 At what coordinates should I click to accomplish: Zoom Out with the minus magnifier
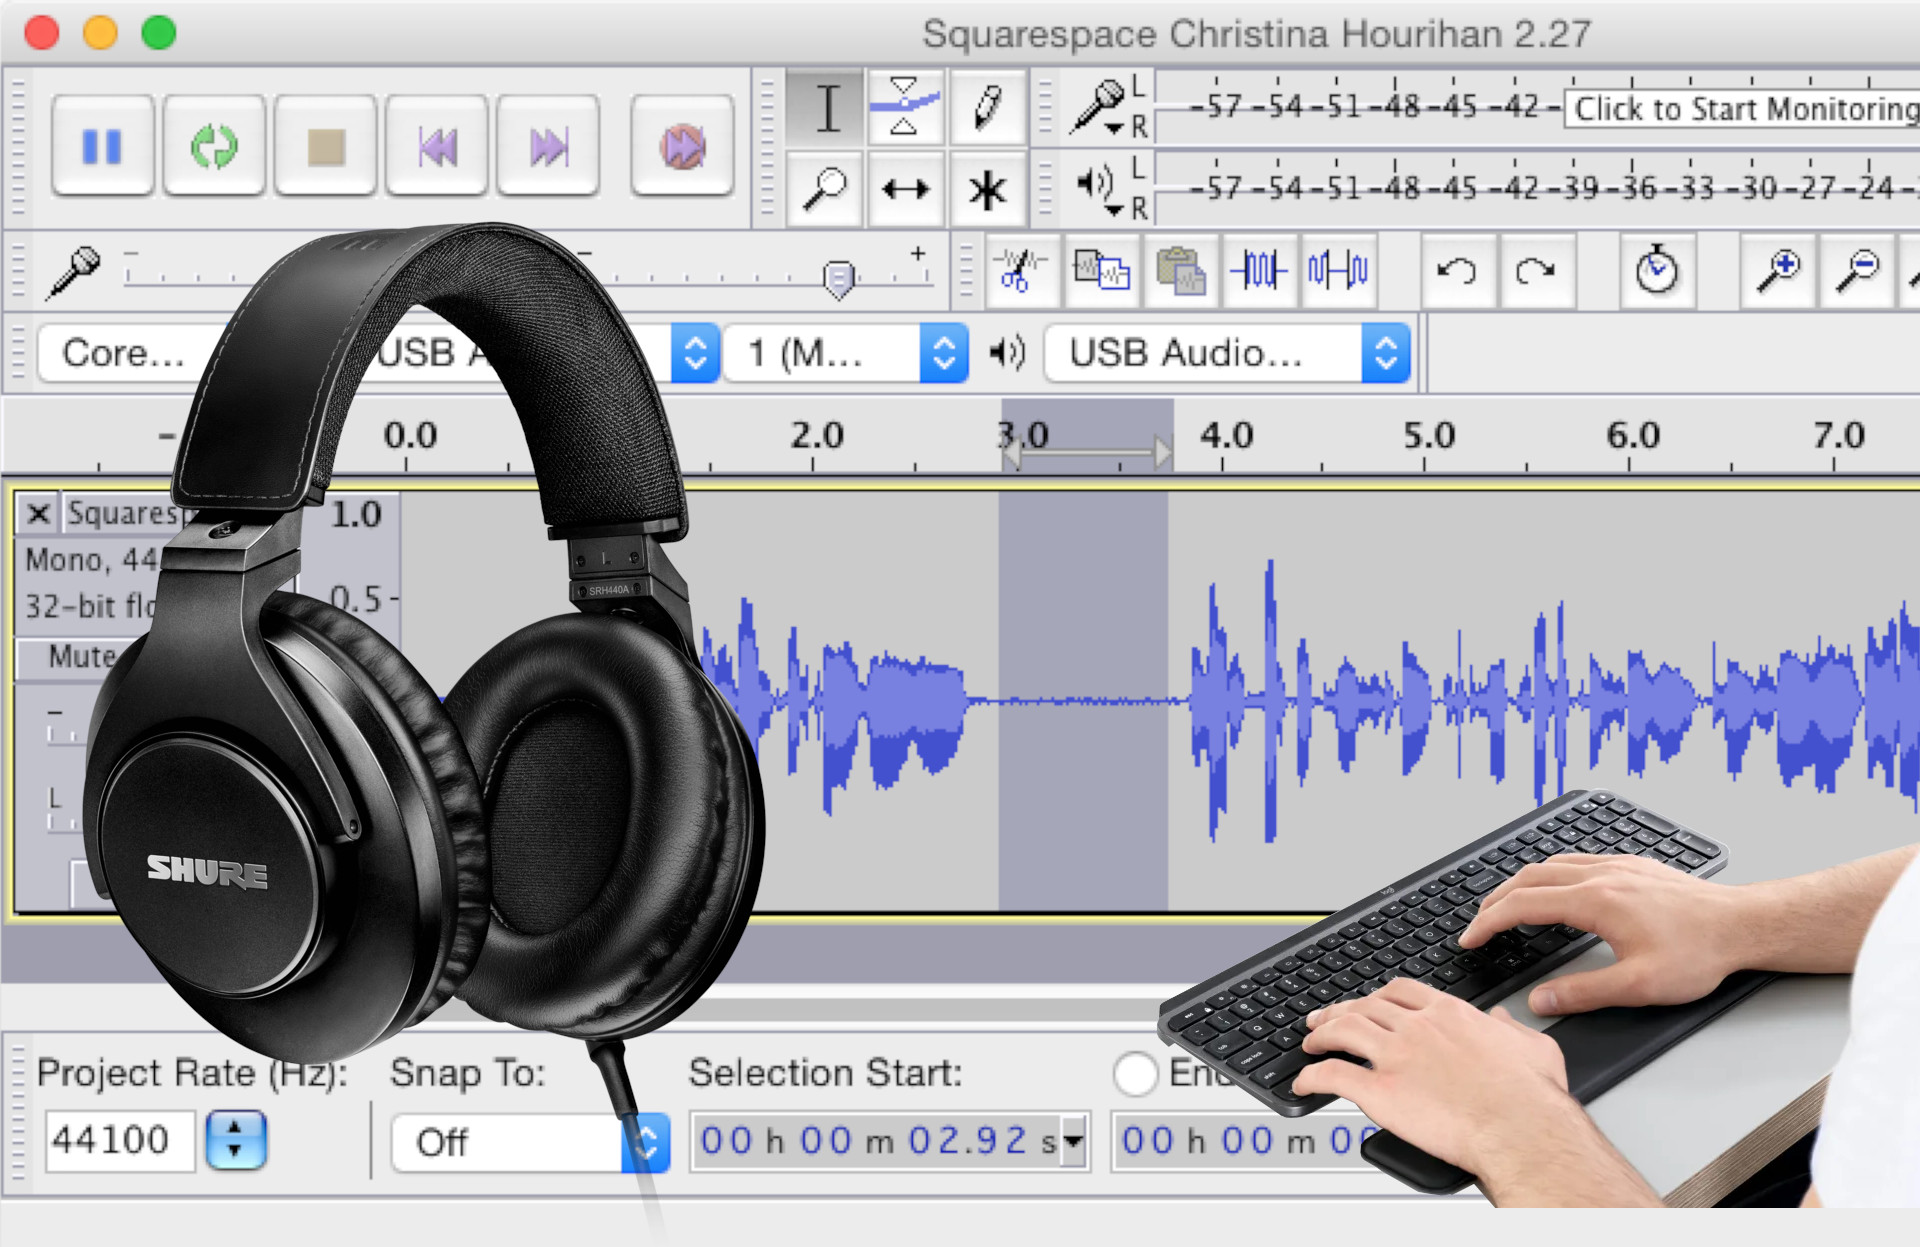point(1858,271)
